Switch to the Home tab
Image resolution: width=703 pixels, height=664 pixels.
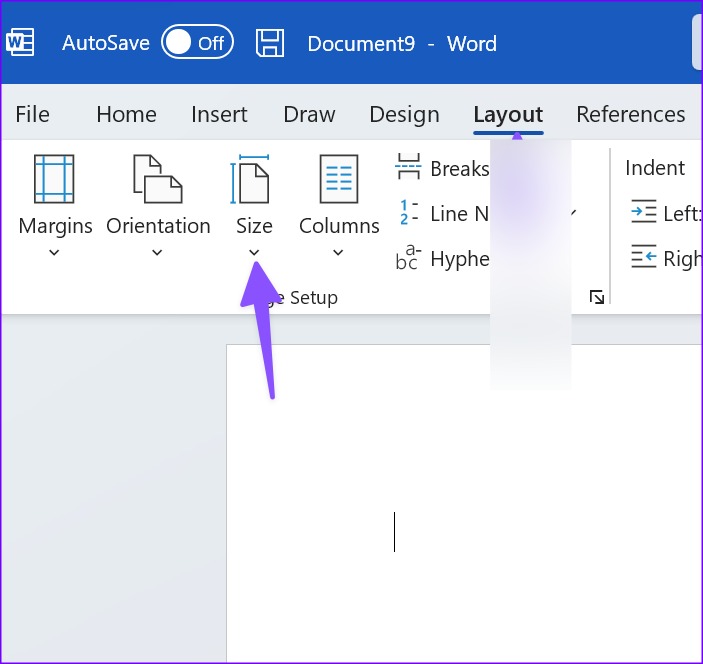coord(126,114)
